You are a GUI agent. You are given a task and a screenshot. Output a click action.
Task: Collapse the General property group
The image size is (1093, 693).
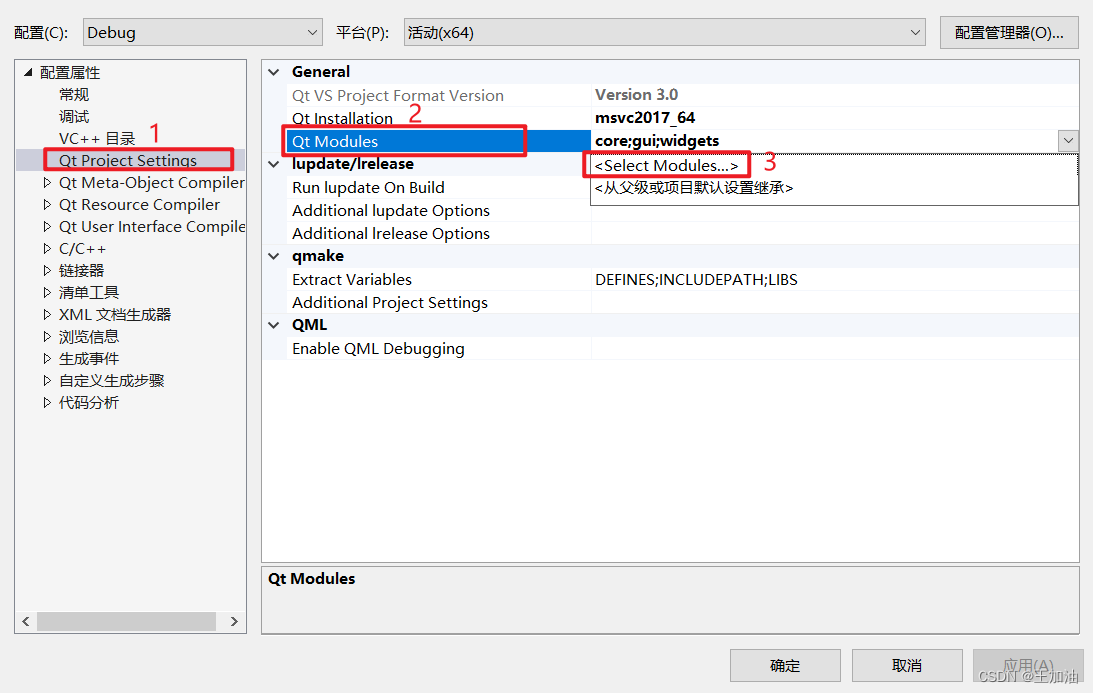click(274, 72)
